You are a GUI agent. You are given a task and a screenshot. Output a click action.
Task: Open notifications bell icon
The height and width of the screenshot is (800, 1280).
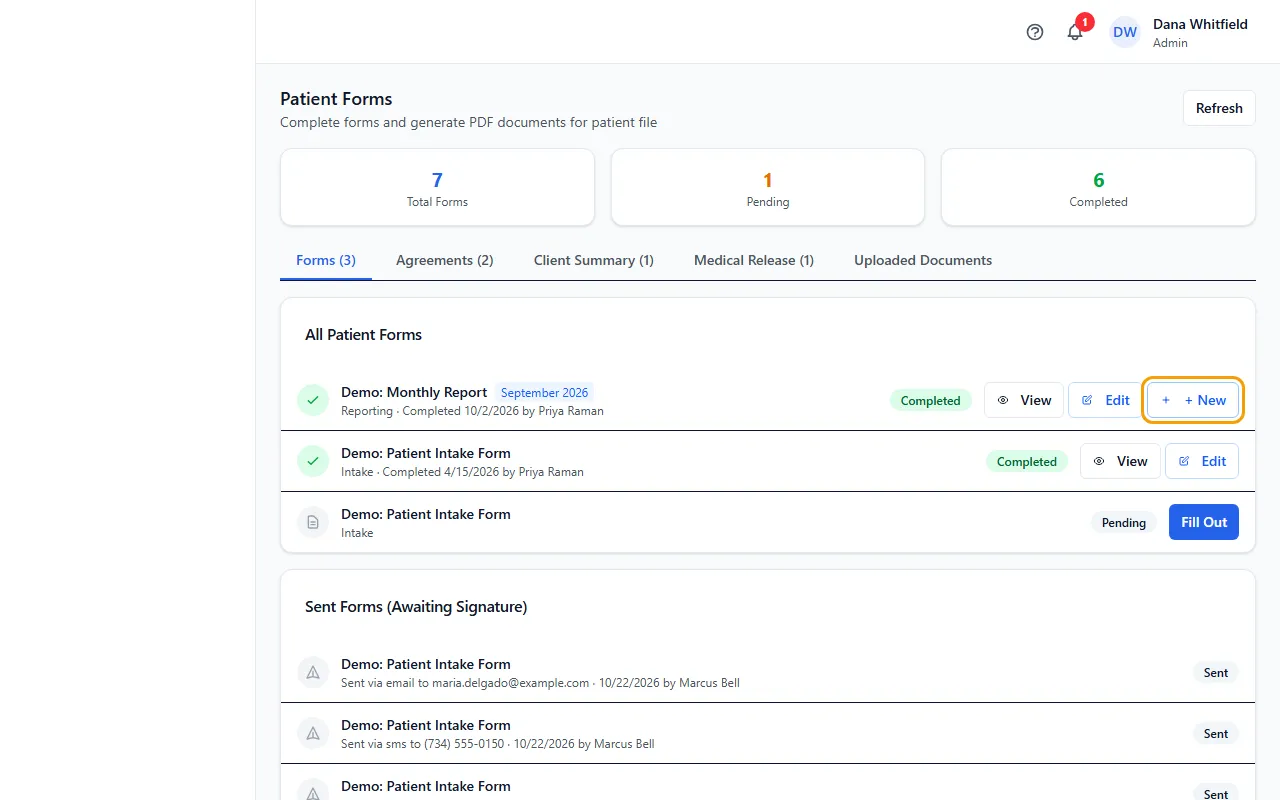[1075, 32]
